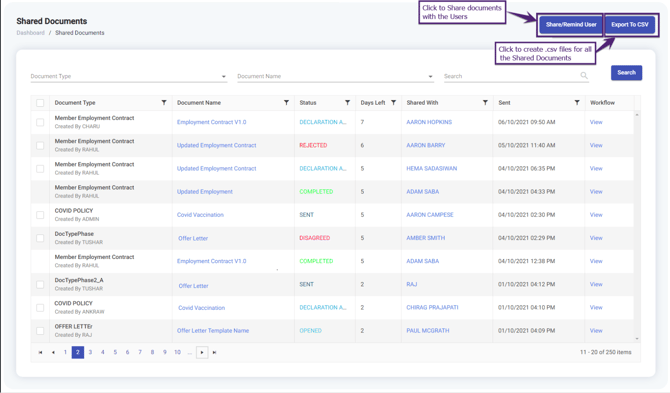The width and height of the screenshot is (670, 393).
Task: View workflow for AMBER SMITH row
Action: 596,238
